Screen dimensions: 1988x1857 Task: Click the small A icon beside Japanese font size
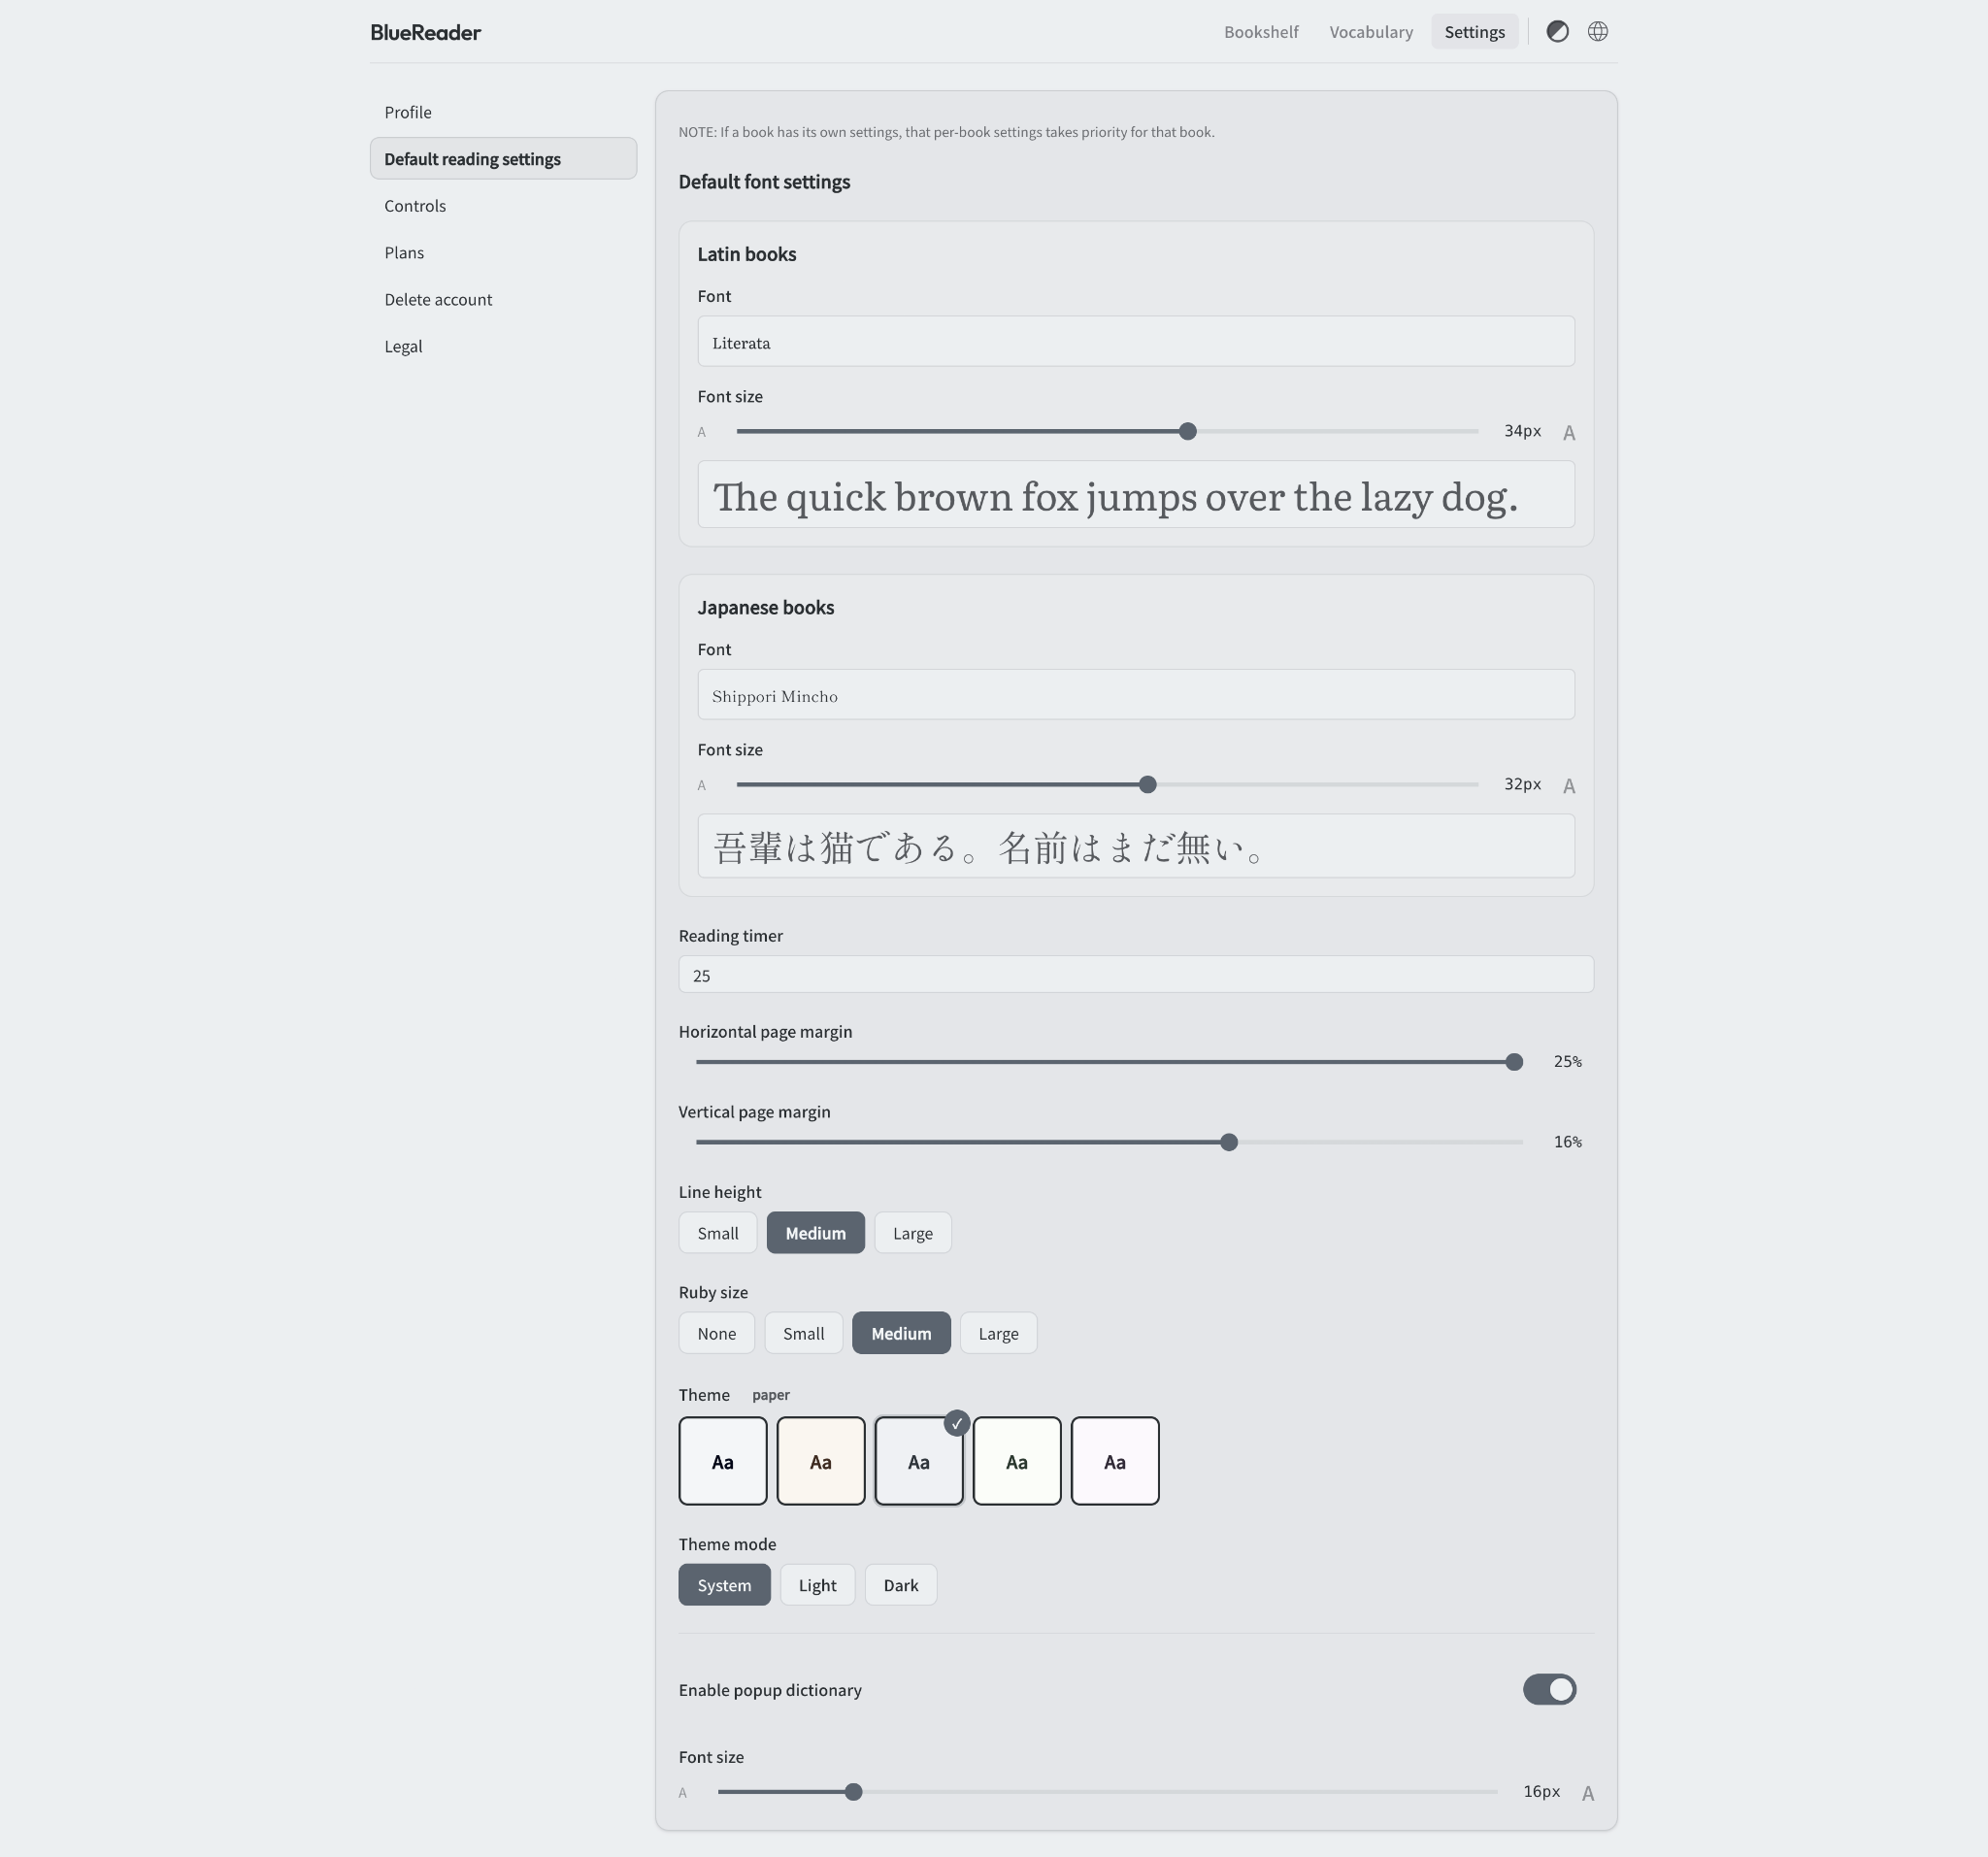702,785
